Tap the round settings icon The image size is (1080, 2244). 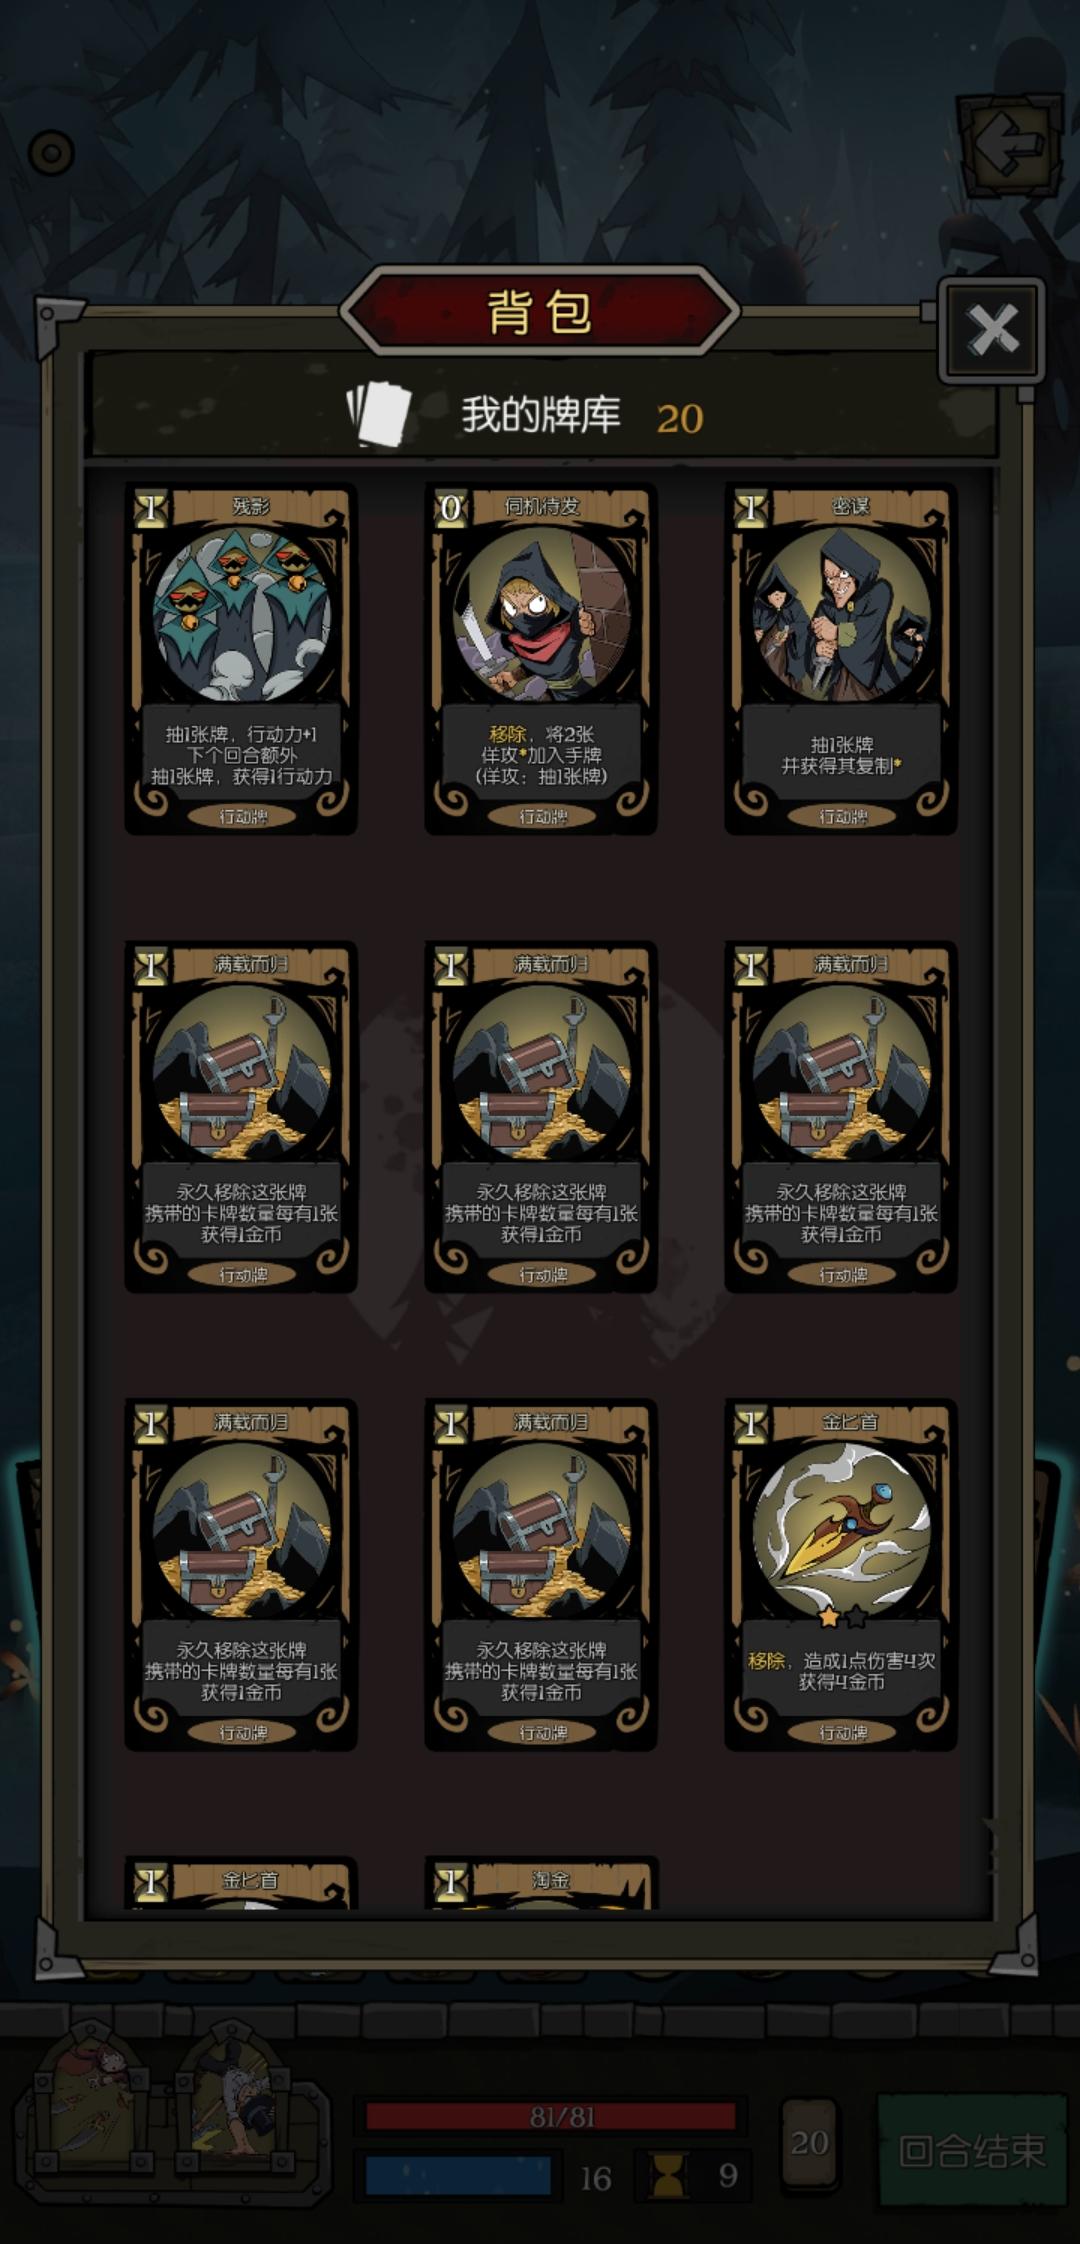tap(51, 153)
